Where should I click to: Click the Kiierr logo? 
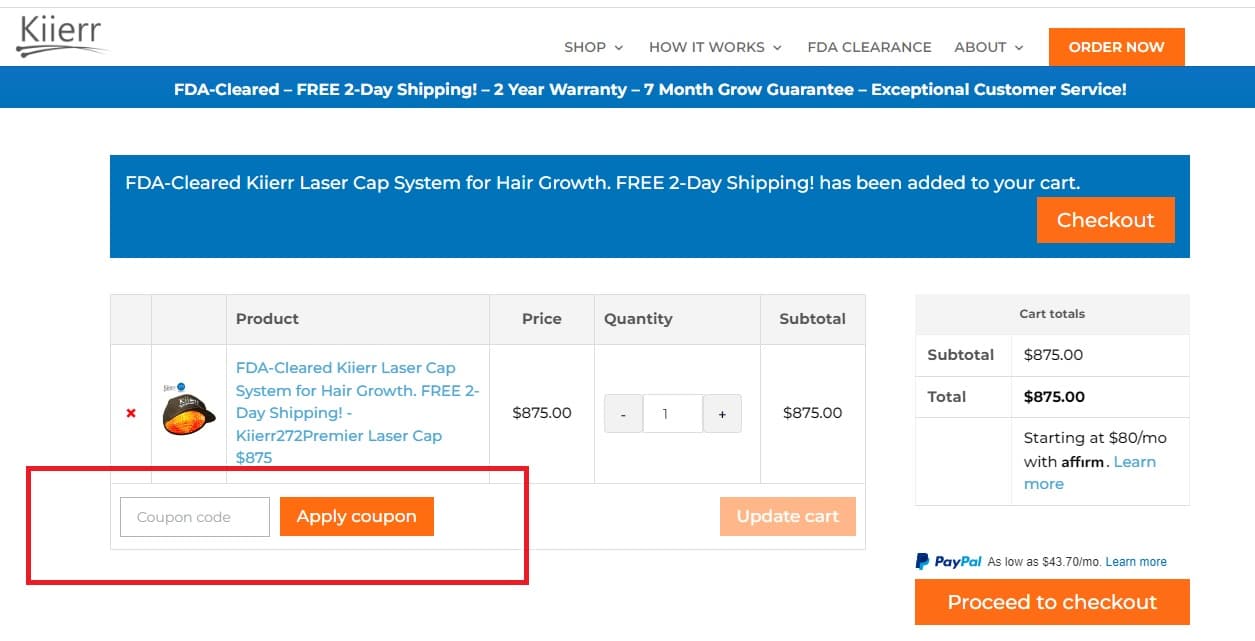pyautogui.click(x=60, y=33)
